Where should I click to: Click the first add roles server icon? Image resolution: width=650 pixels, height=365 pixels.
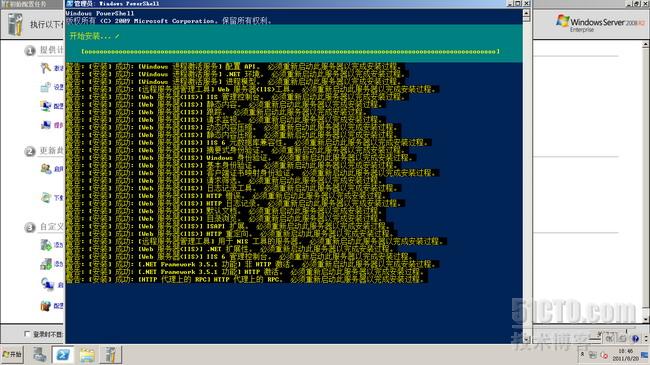[46, 245]
